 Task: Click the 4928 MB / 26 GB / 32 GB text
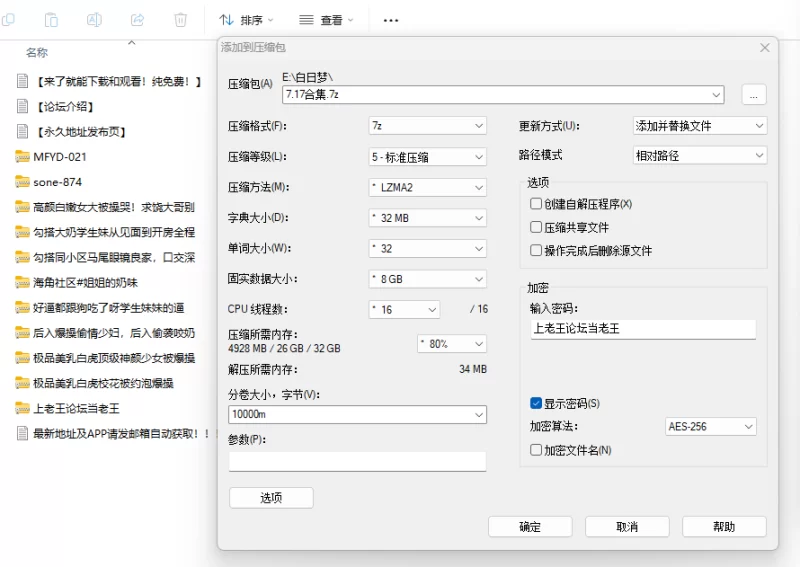[284, 348]
